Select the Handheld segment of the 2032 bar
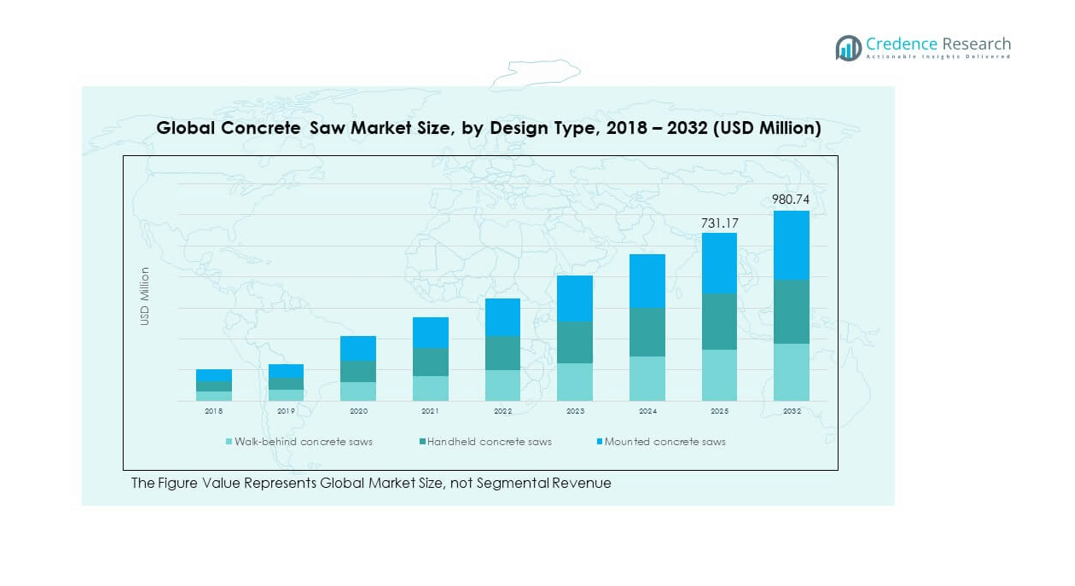Viewport: 1075px width, 586px height. (x=791, y=311)
